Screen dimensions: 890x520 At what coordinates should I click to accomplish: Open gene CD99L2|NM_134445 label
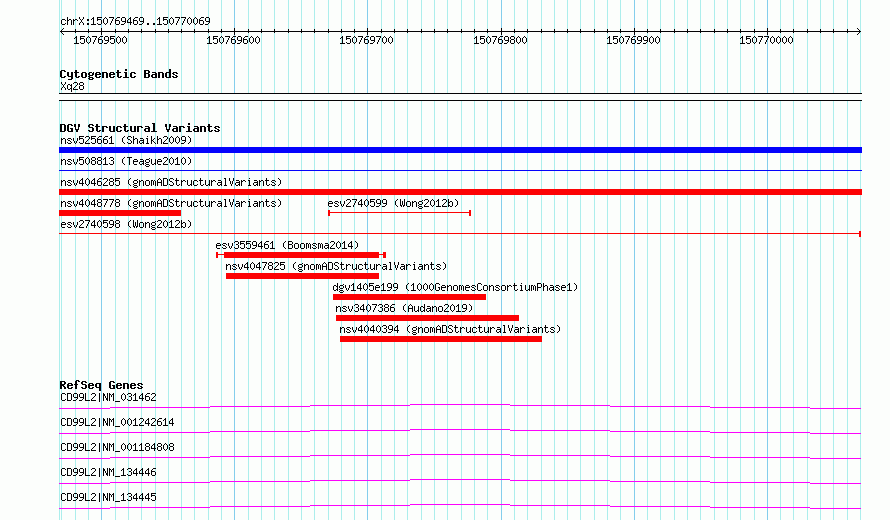[108, 497]
